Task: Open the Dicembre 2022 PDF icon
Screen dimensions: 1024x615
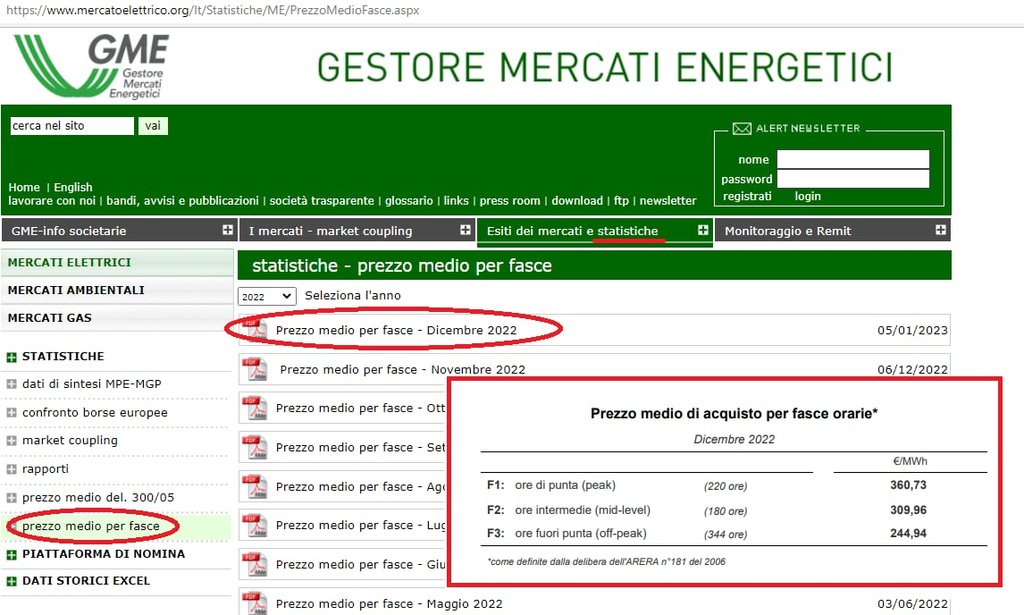Action: 255,330
